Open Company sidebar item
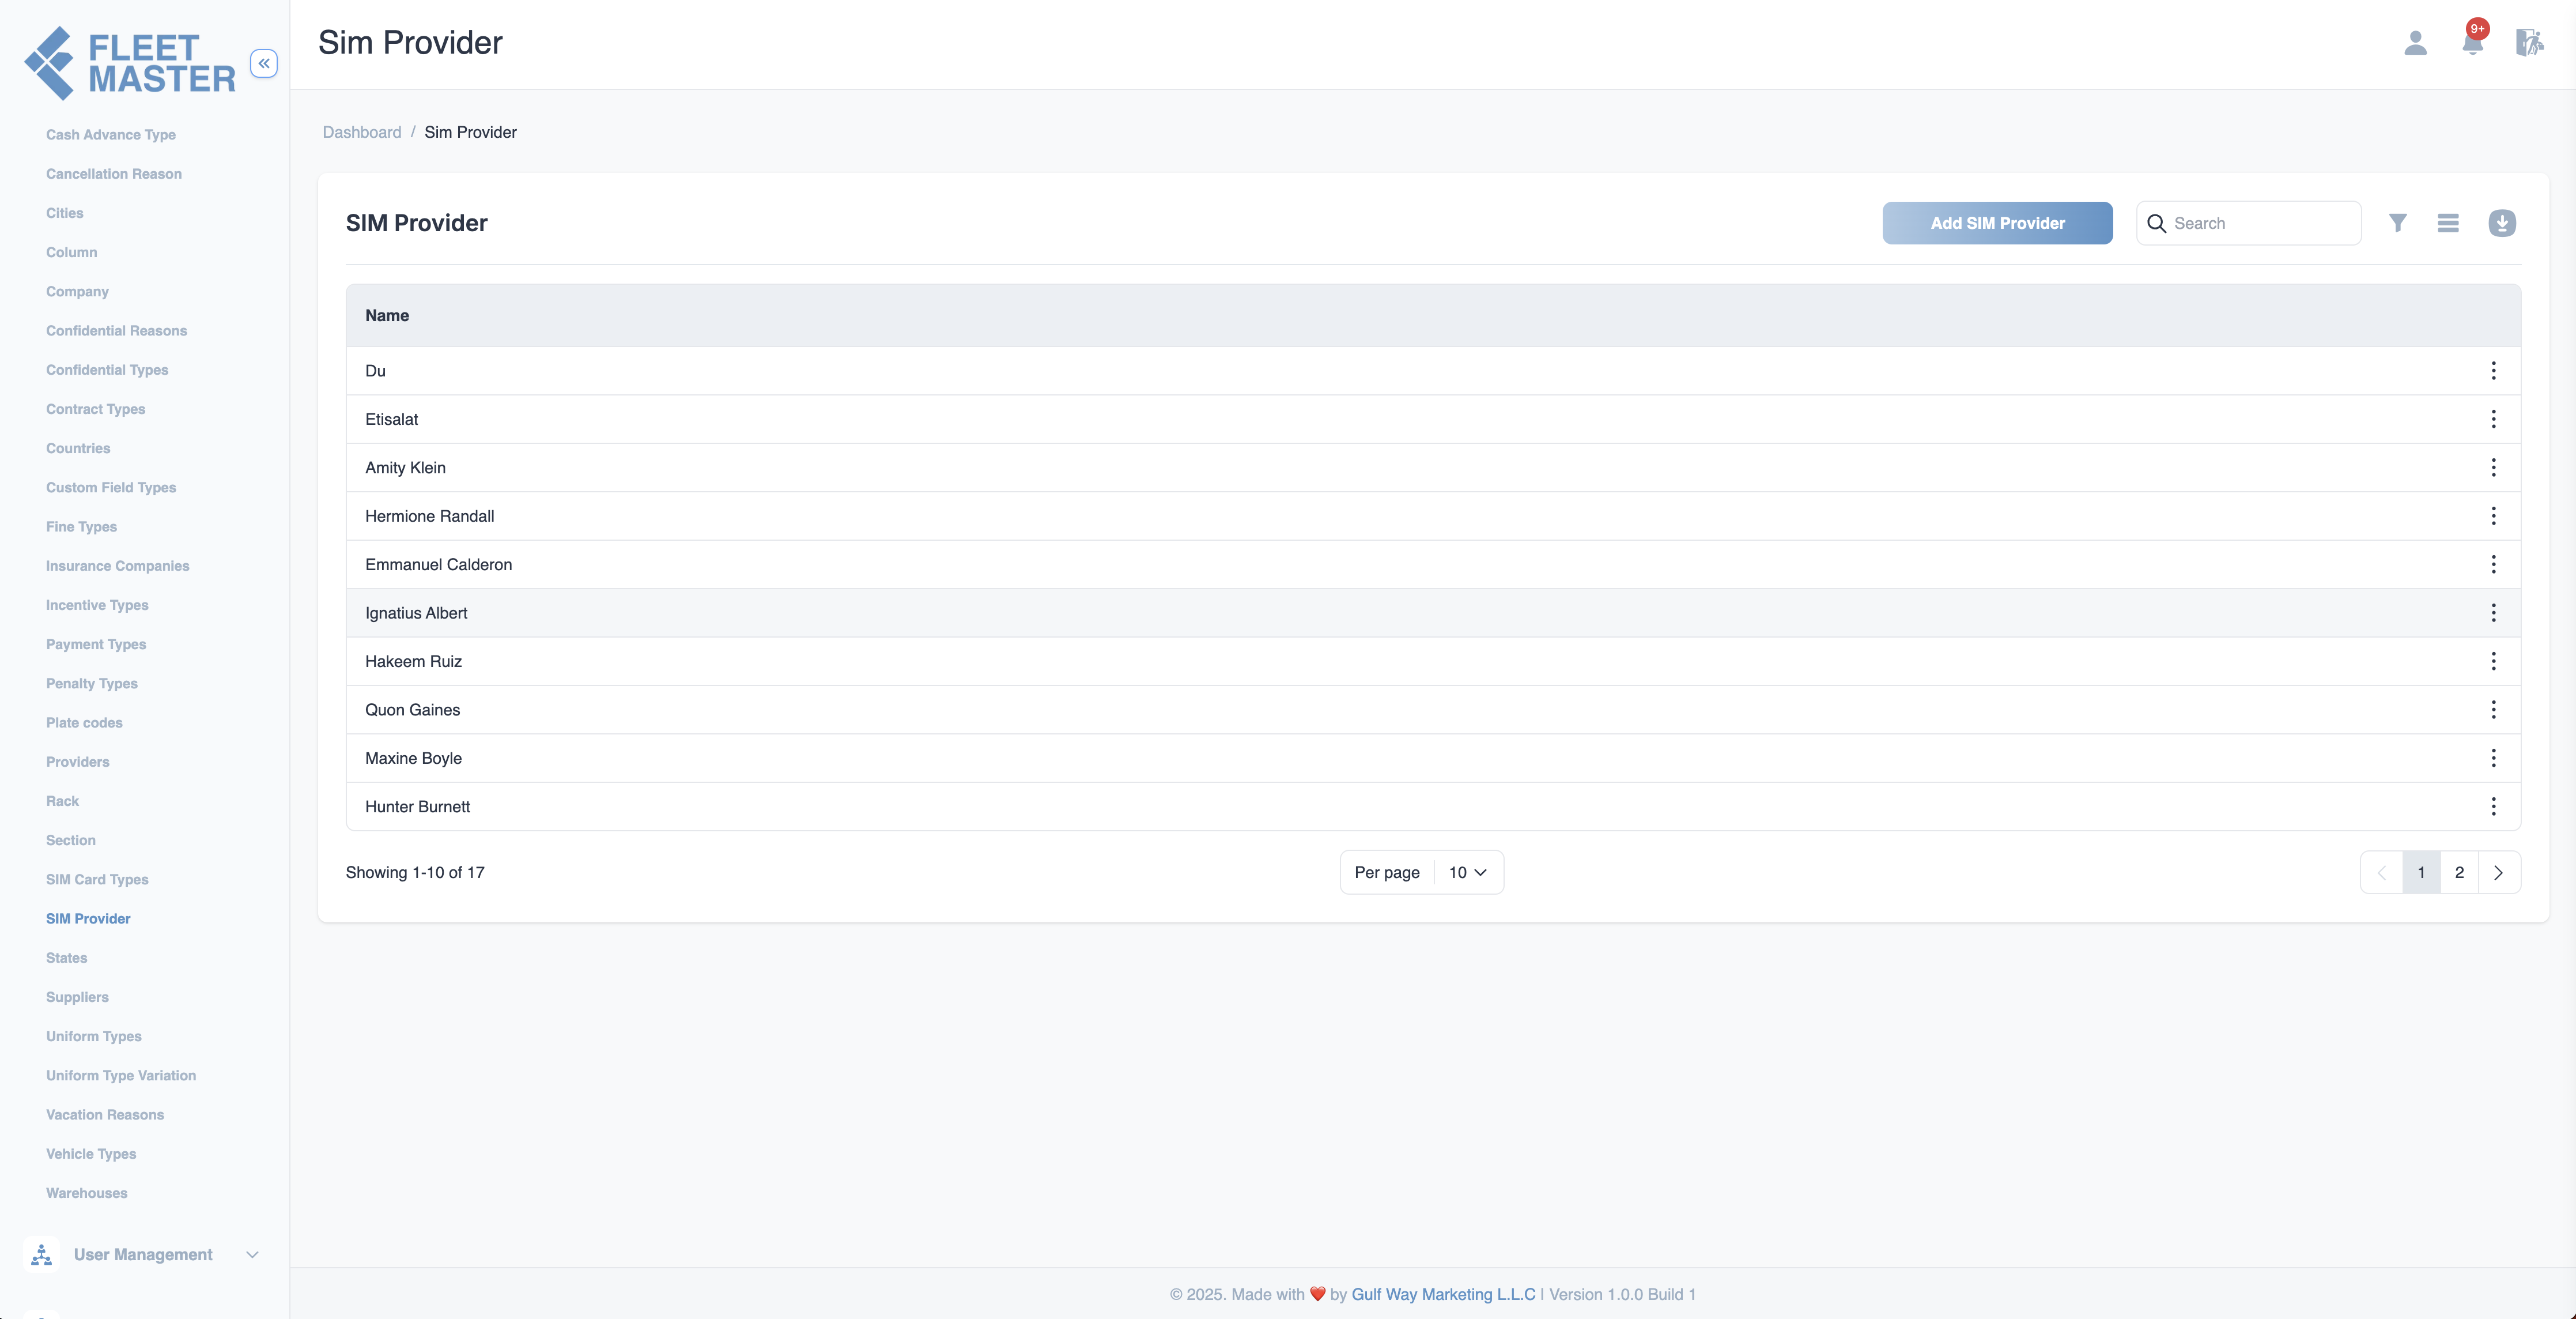Screen dimensions: 2576x1319 (x=77, y=292)
